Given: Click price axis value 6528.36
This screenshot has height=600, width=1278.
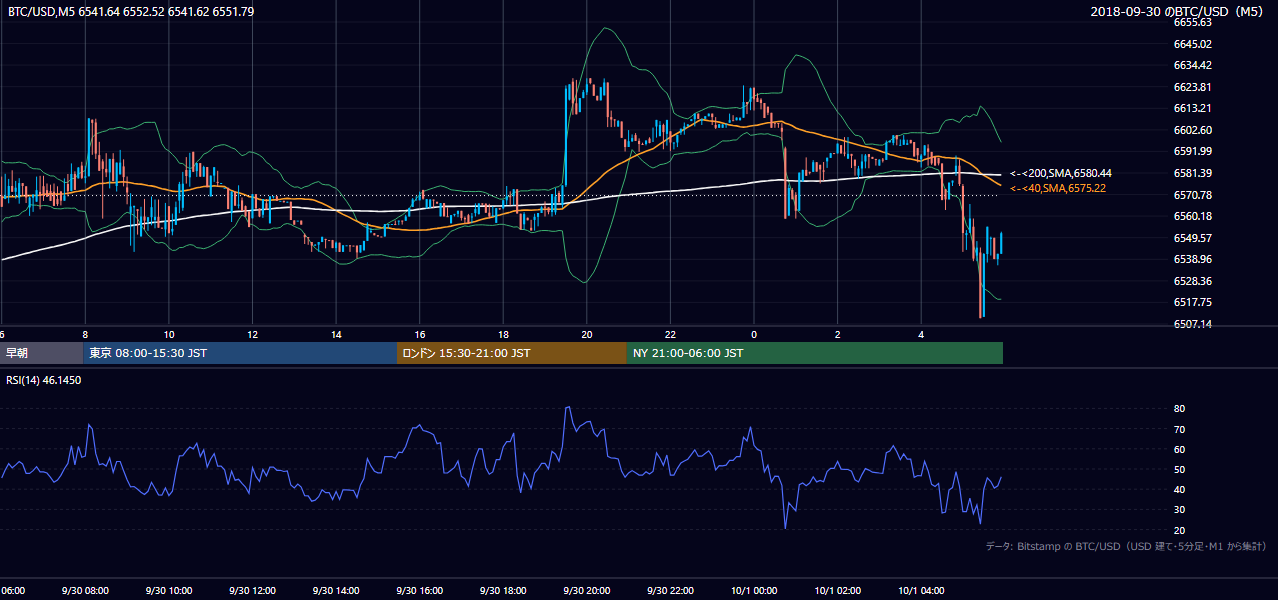Looking at the screenshot, I should 1193,281.
